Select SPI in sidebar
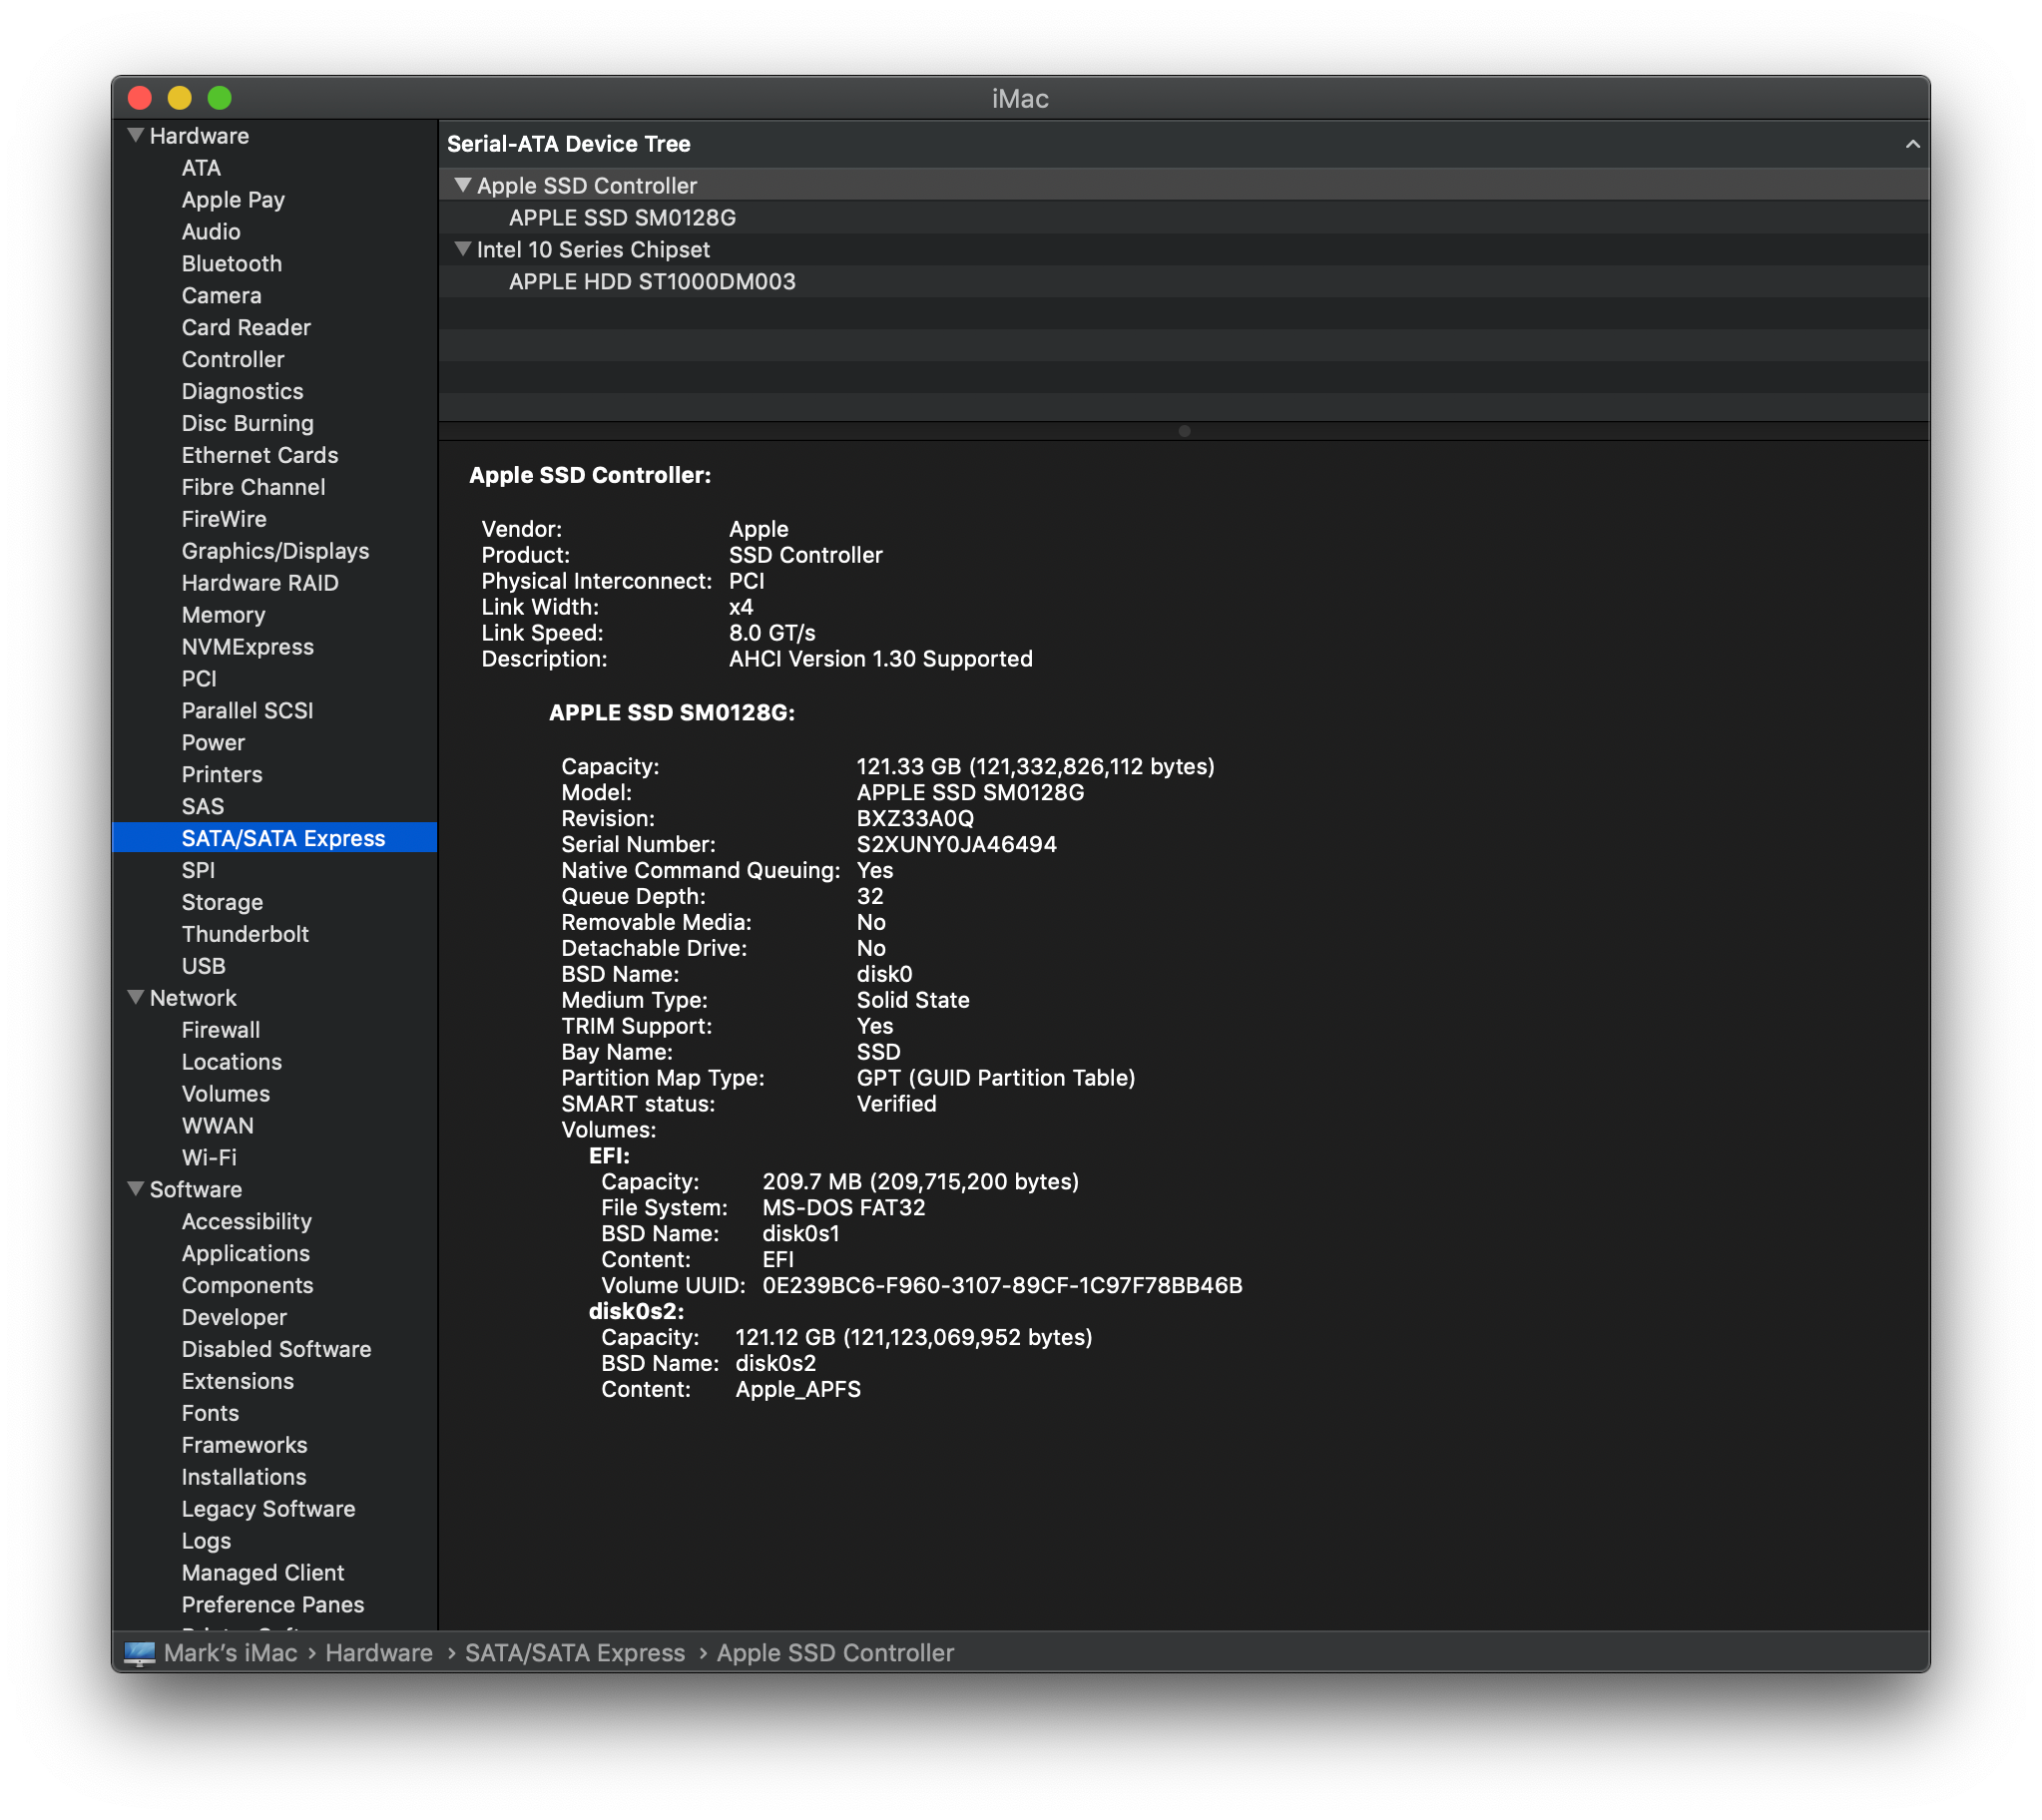The image size is (2042, 1820). click(x=198, y=871)
